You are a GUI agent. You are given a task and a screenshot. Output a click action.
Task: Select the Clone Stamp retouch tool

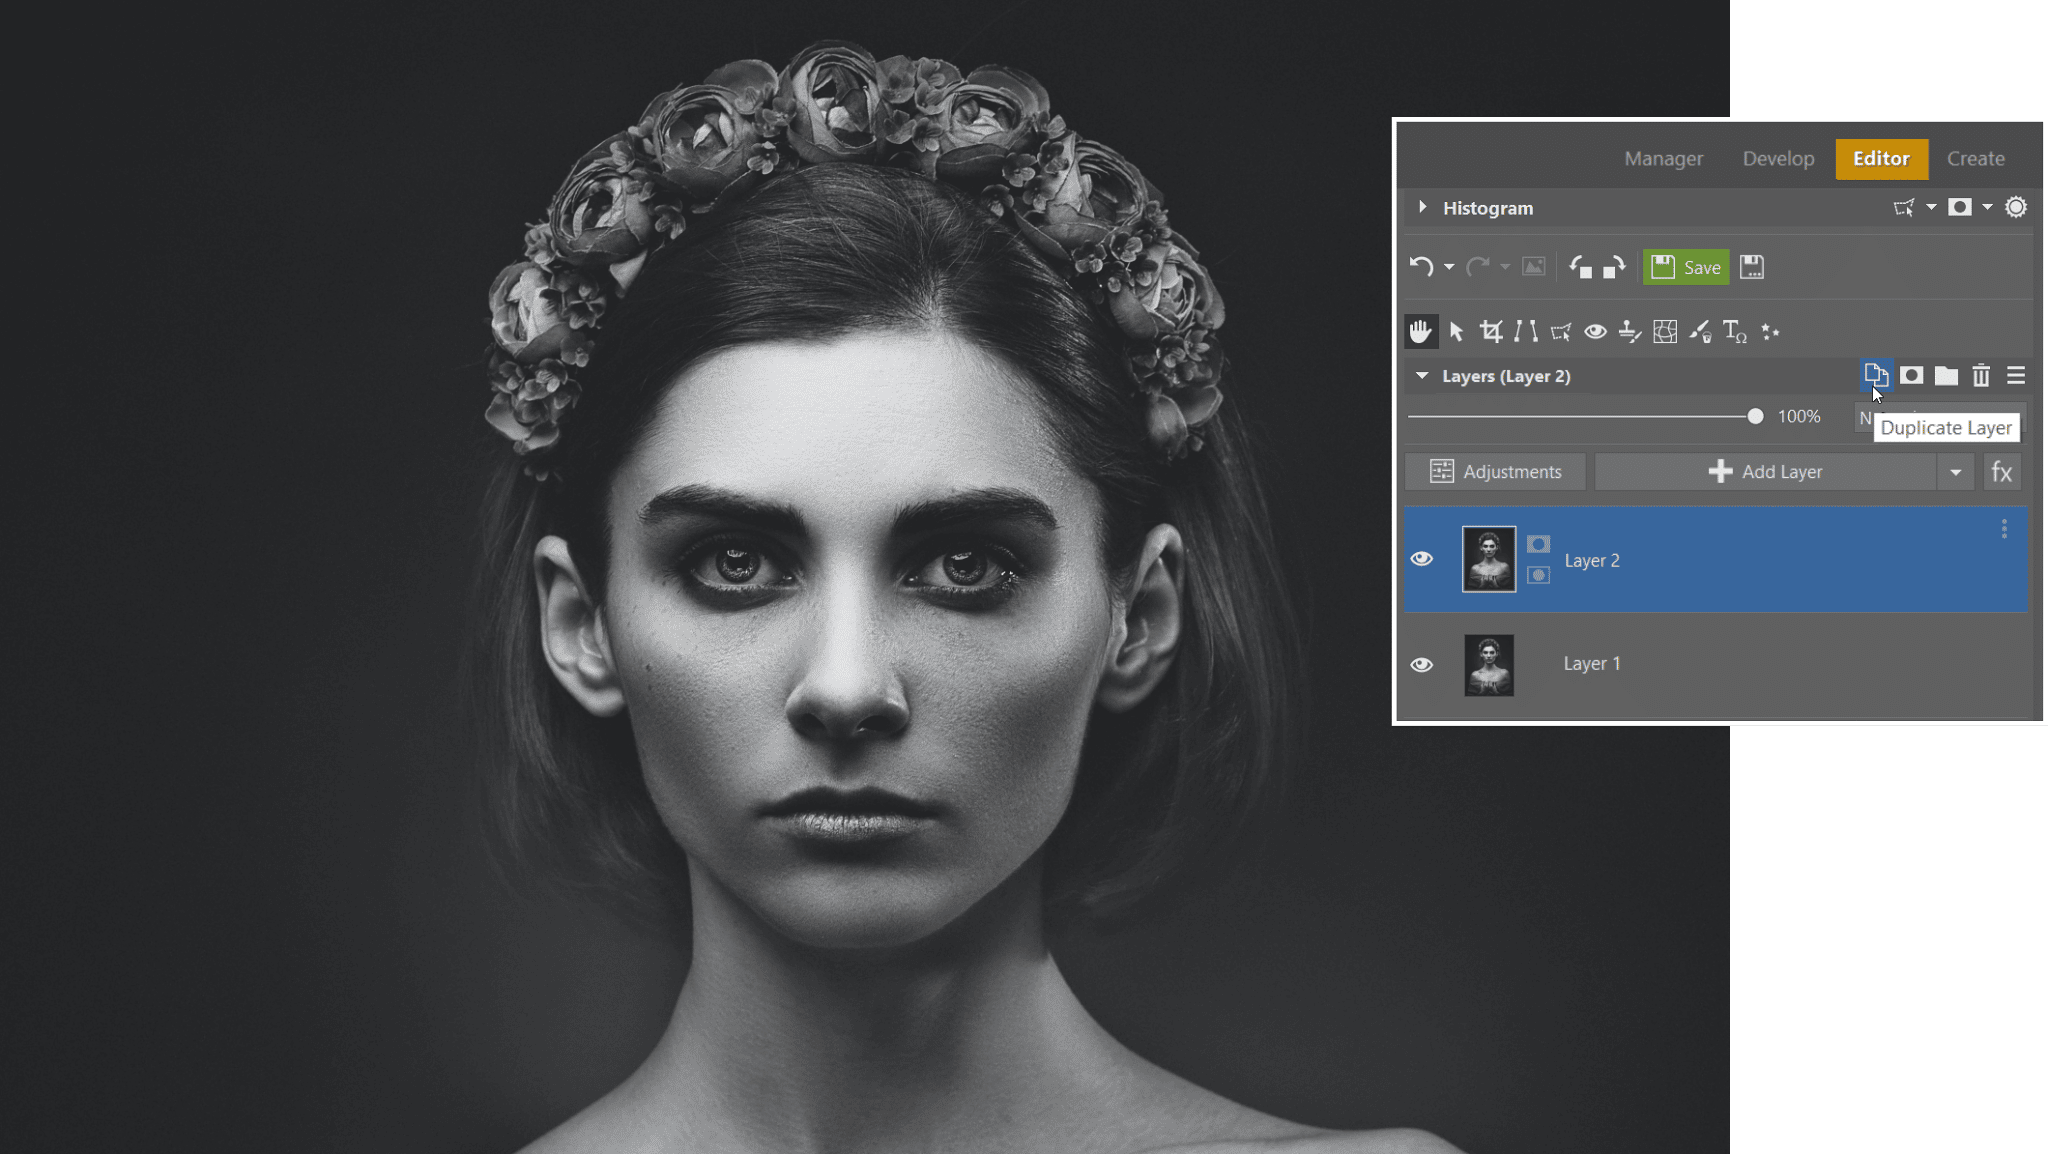tap(1630, 332)
